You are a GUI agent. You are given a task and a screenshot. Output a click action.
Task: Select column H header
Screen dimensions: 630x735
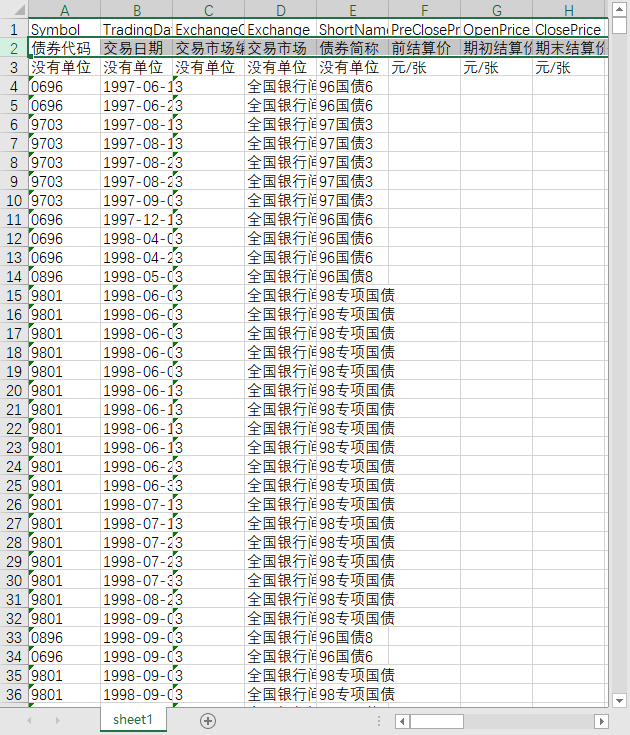point(568,10)
